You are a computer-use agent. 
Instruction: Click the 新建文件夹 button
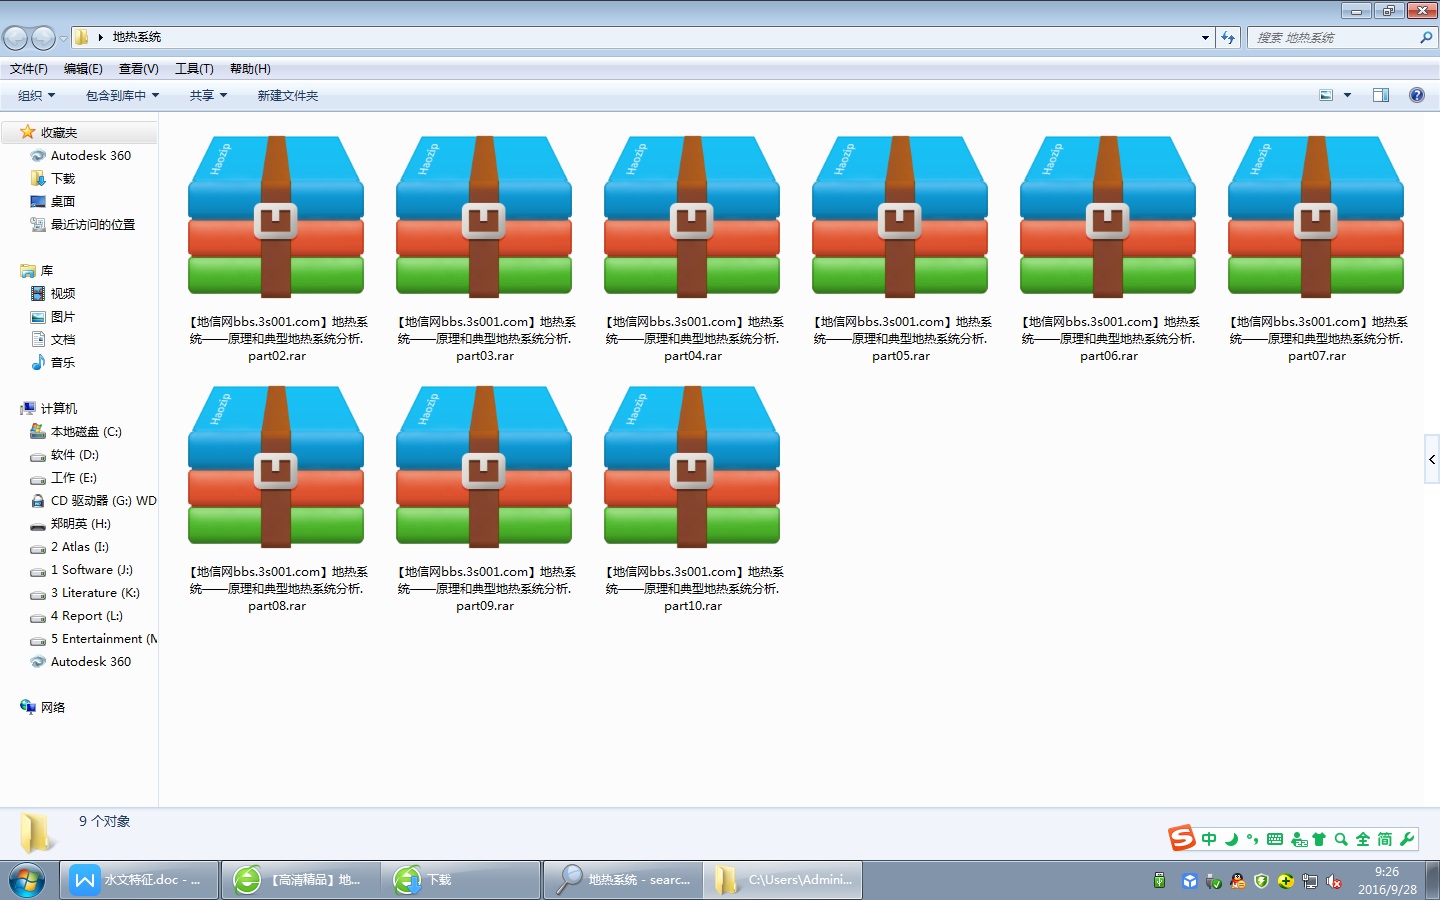(x=287, y=95)
